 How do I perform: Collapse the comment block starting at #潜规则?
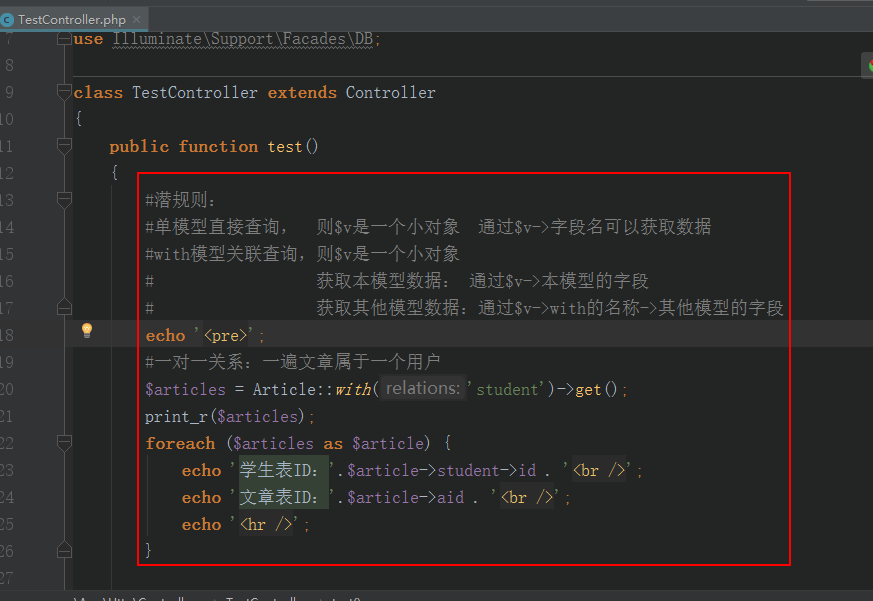click(x=65, y=201)
